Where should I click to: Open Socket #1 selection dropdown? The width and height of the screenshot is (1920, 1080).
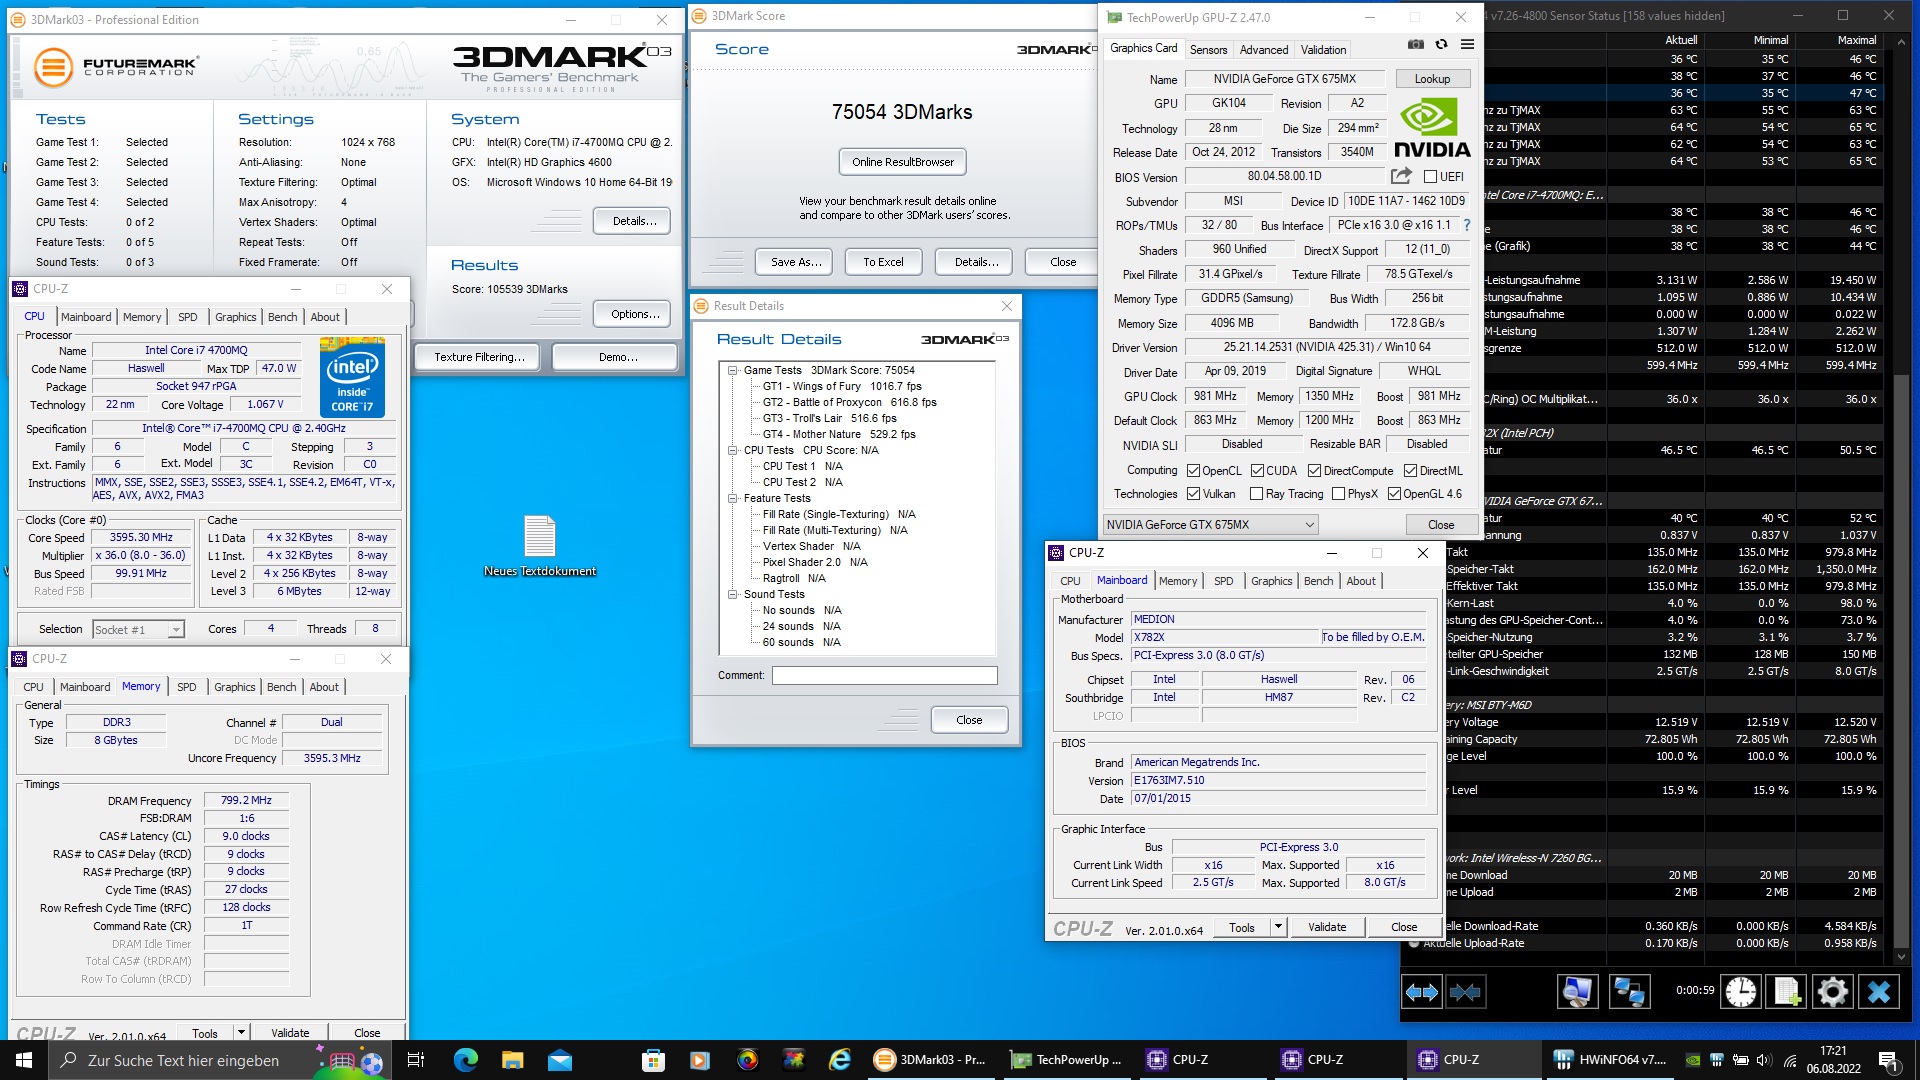(x=139, y=629)
